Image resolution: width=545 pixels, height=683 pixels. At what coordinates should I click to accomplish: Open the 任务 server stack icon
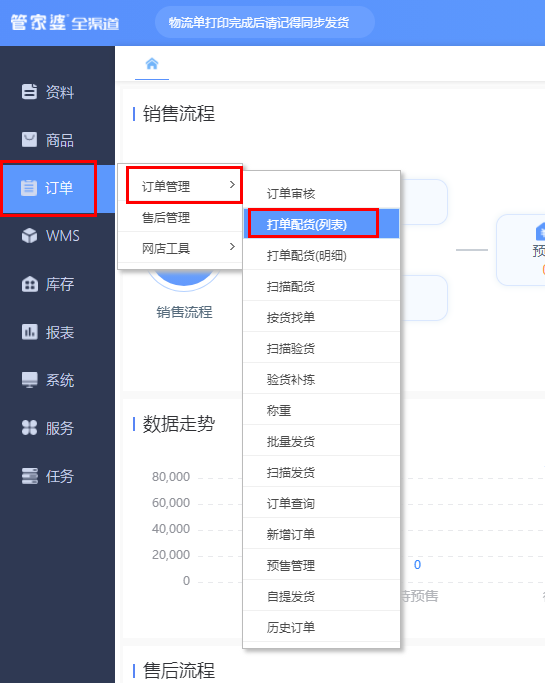coord(30,476)
